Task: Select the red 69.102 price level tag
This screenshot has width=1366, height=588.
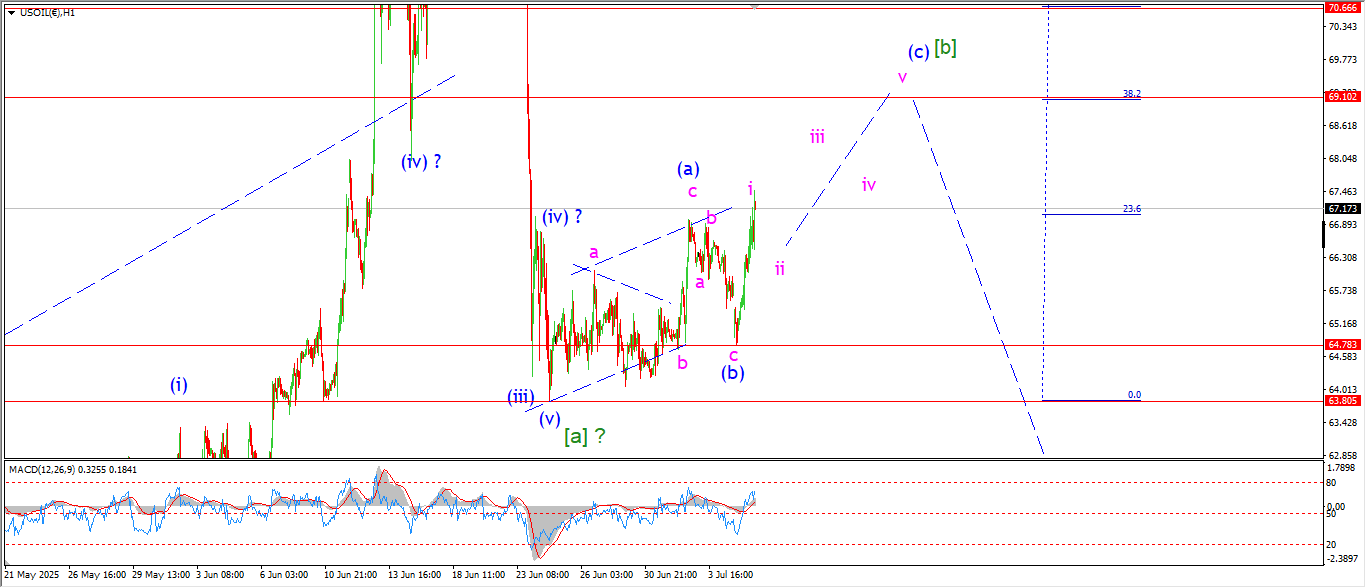Action: [1340, 97]
